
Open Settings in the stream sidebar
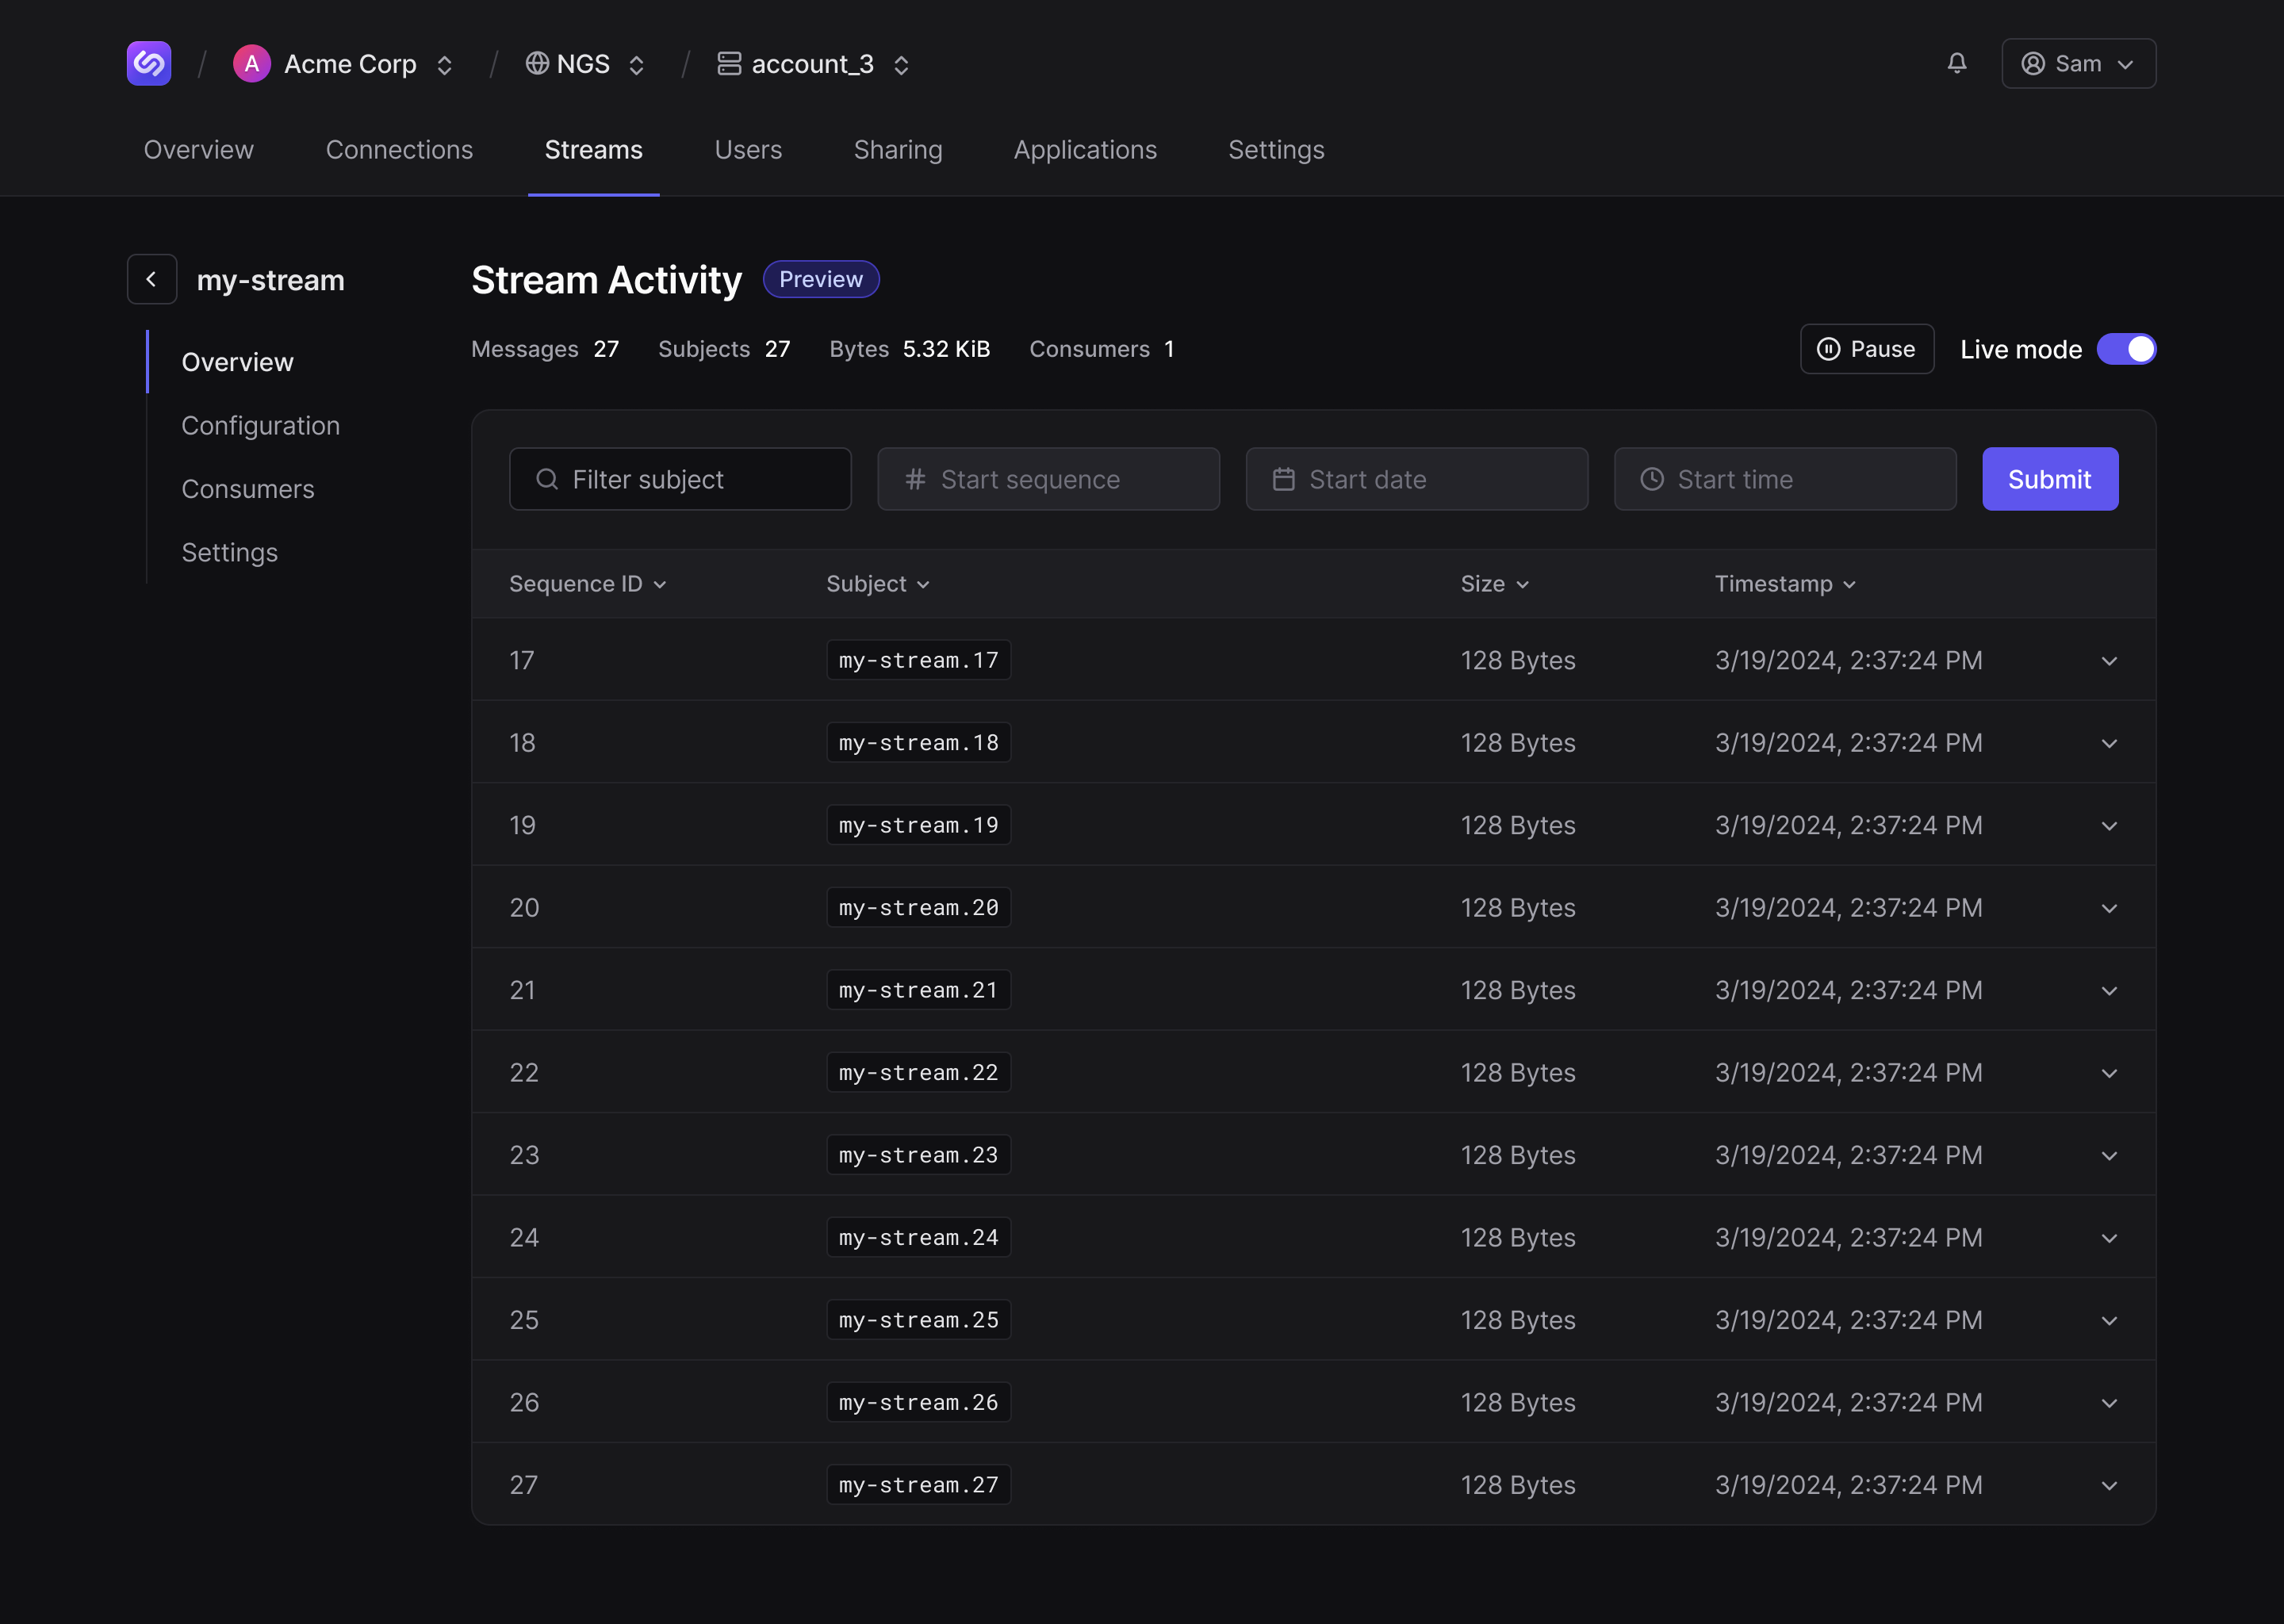pyautogui.click(x=230, y=552)
